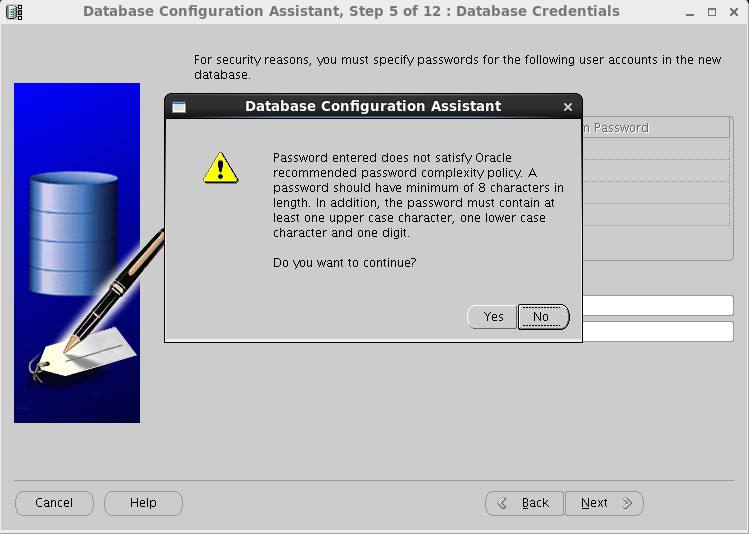Click the 'Password entered does not satisfy' message
749x534 pixels.
point(418,195)
